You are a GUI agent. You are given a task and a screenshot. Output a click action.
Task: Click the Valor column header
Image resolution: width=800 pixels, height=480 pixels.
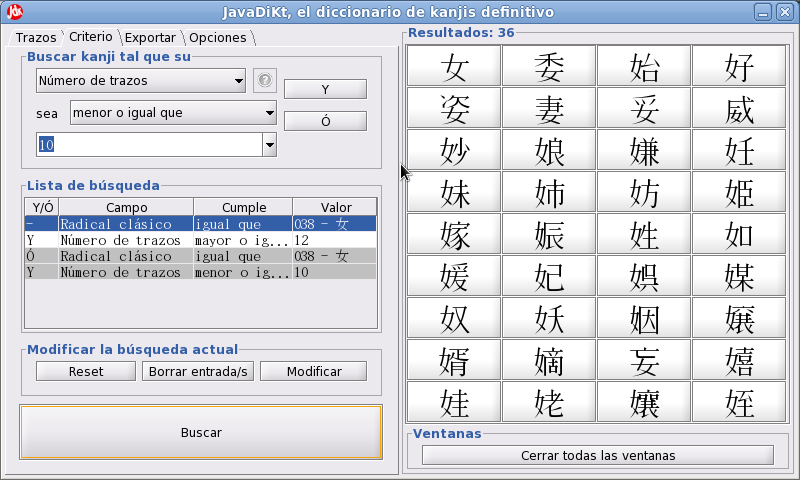[336, 207]
